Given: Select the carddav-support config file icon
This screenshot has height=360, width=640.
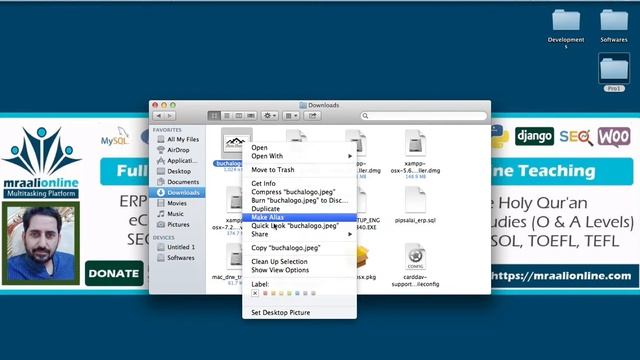Looking at the screenshot, I should [415, 257].
